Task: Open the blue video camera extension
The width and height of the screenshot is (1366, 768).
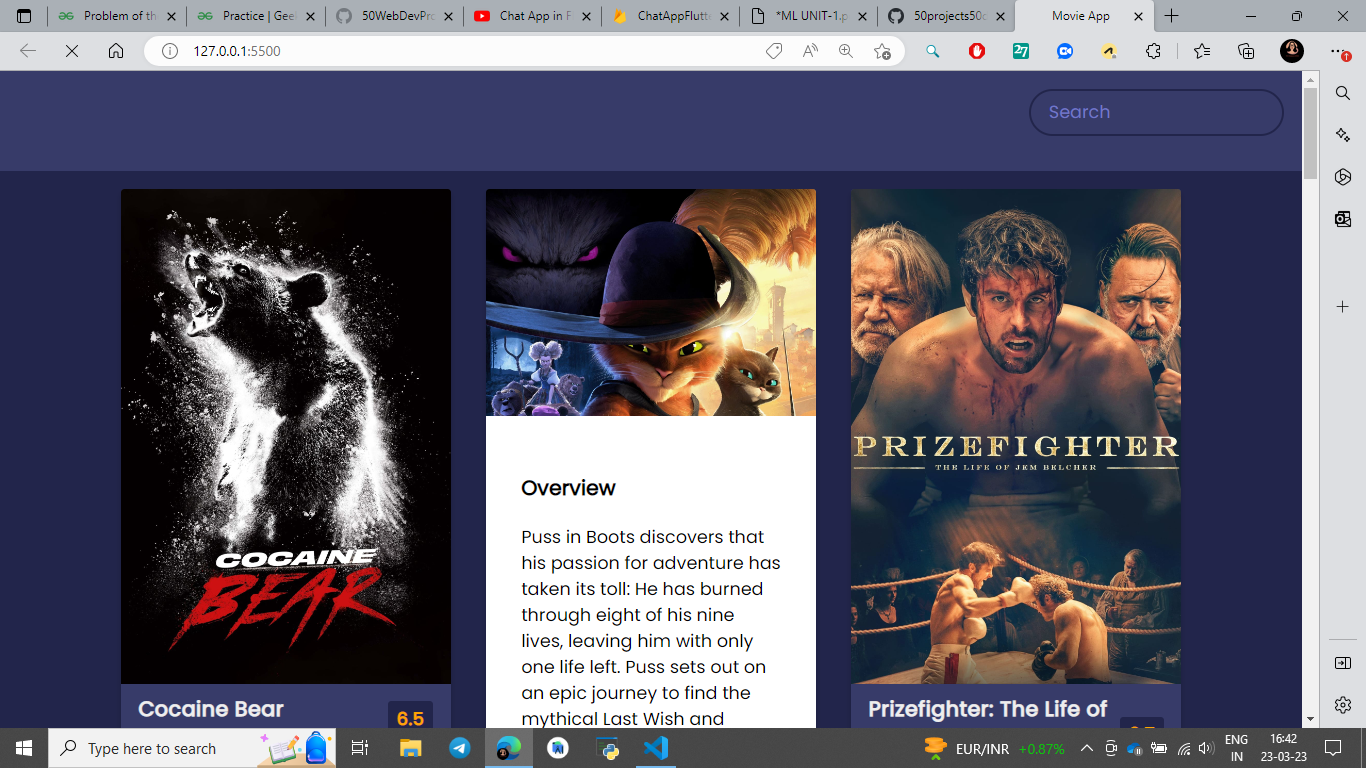Action: point(1065,51)
